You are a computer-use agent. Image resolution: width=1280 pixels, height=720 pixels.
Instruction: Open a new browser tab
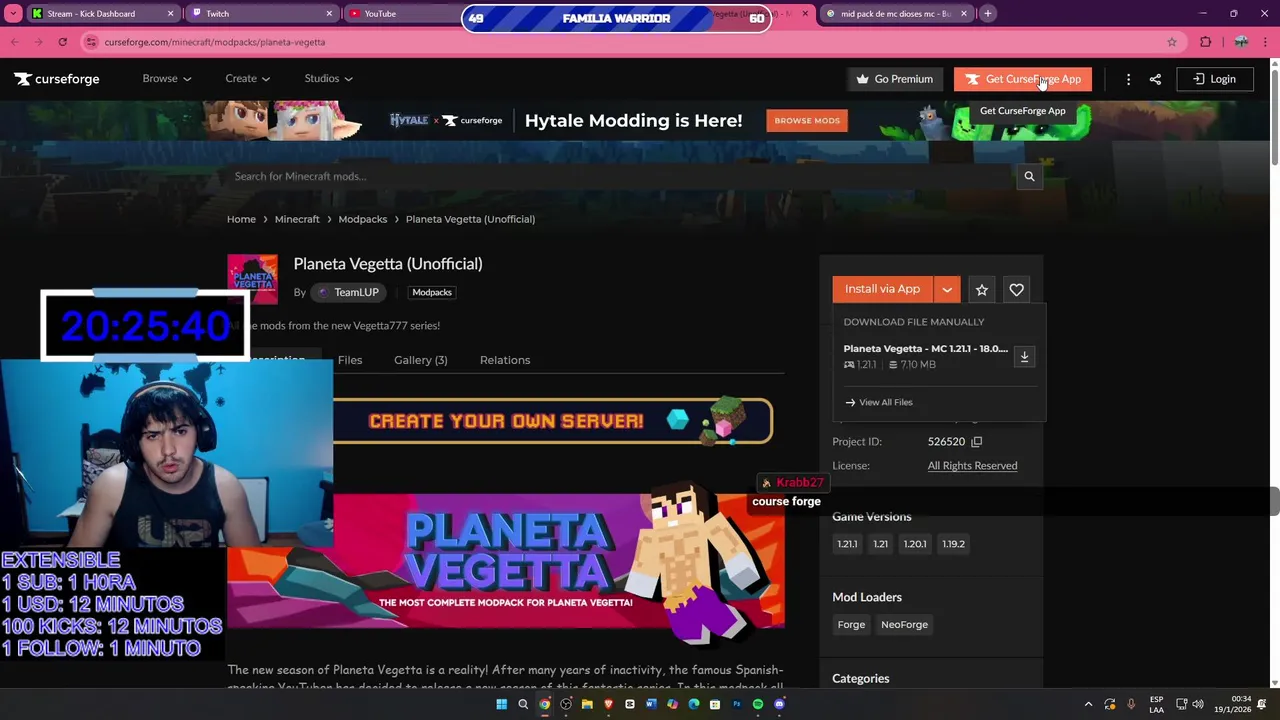click(987, 14)
